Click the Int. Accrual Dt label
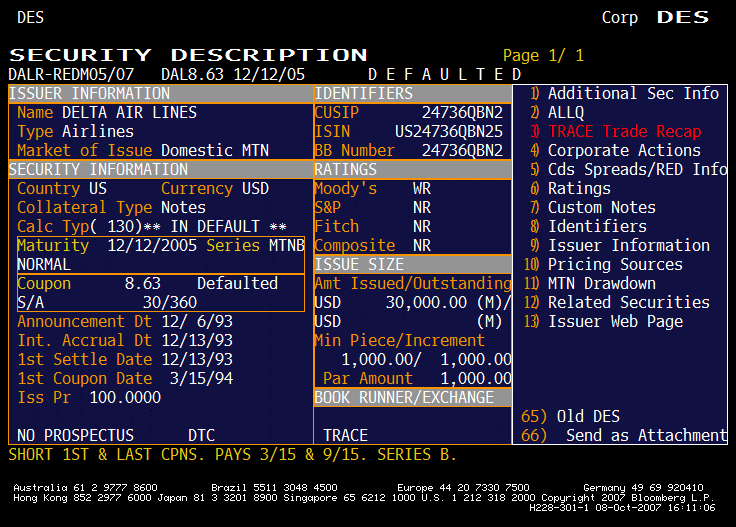The image size is (736, 527). (x=84, y=341)
